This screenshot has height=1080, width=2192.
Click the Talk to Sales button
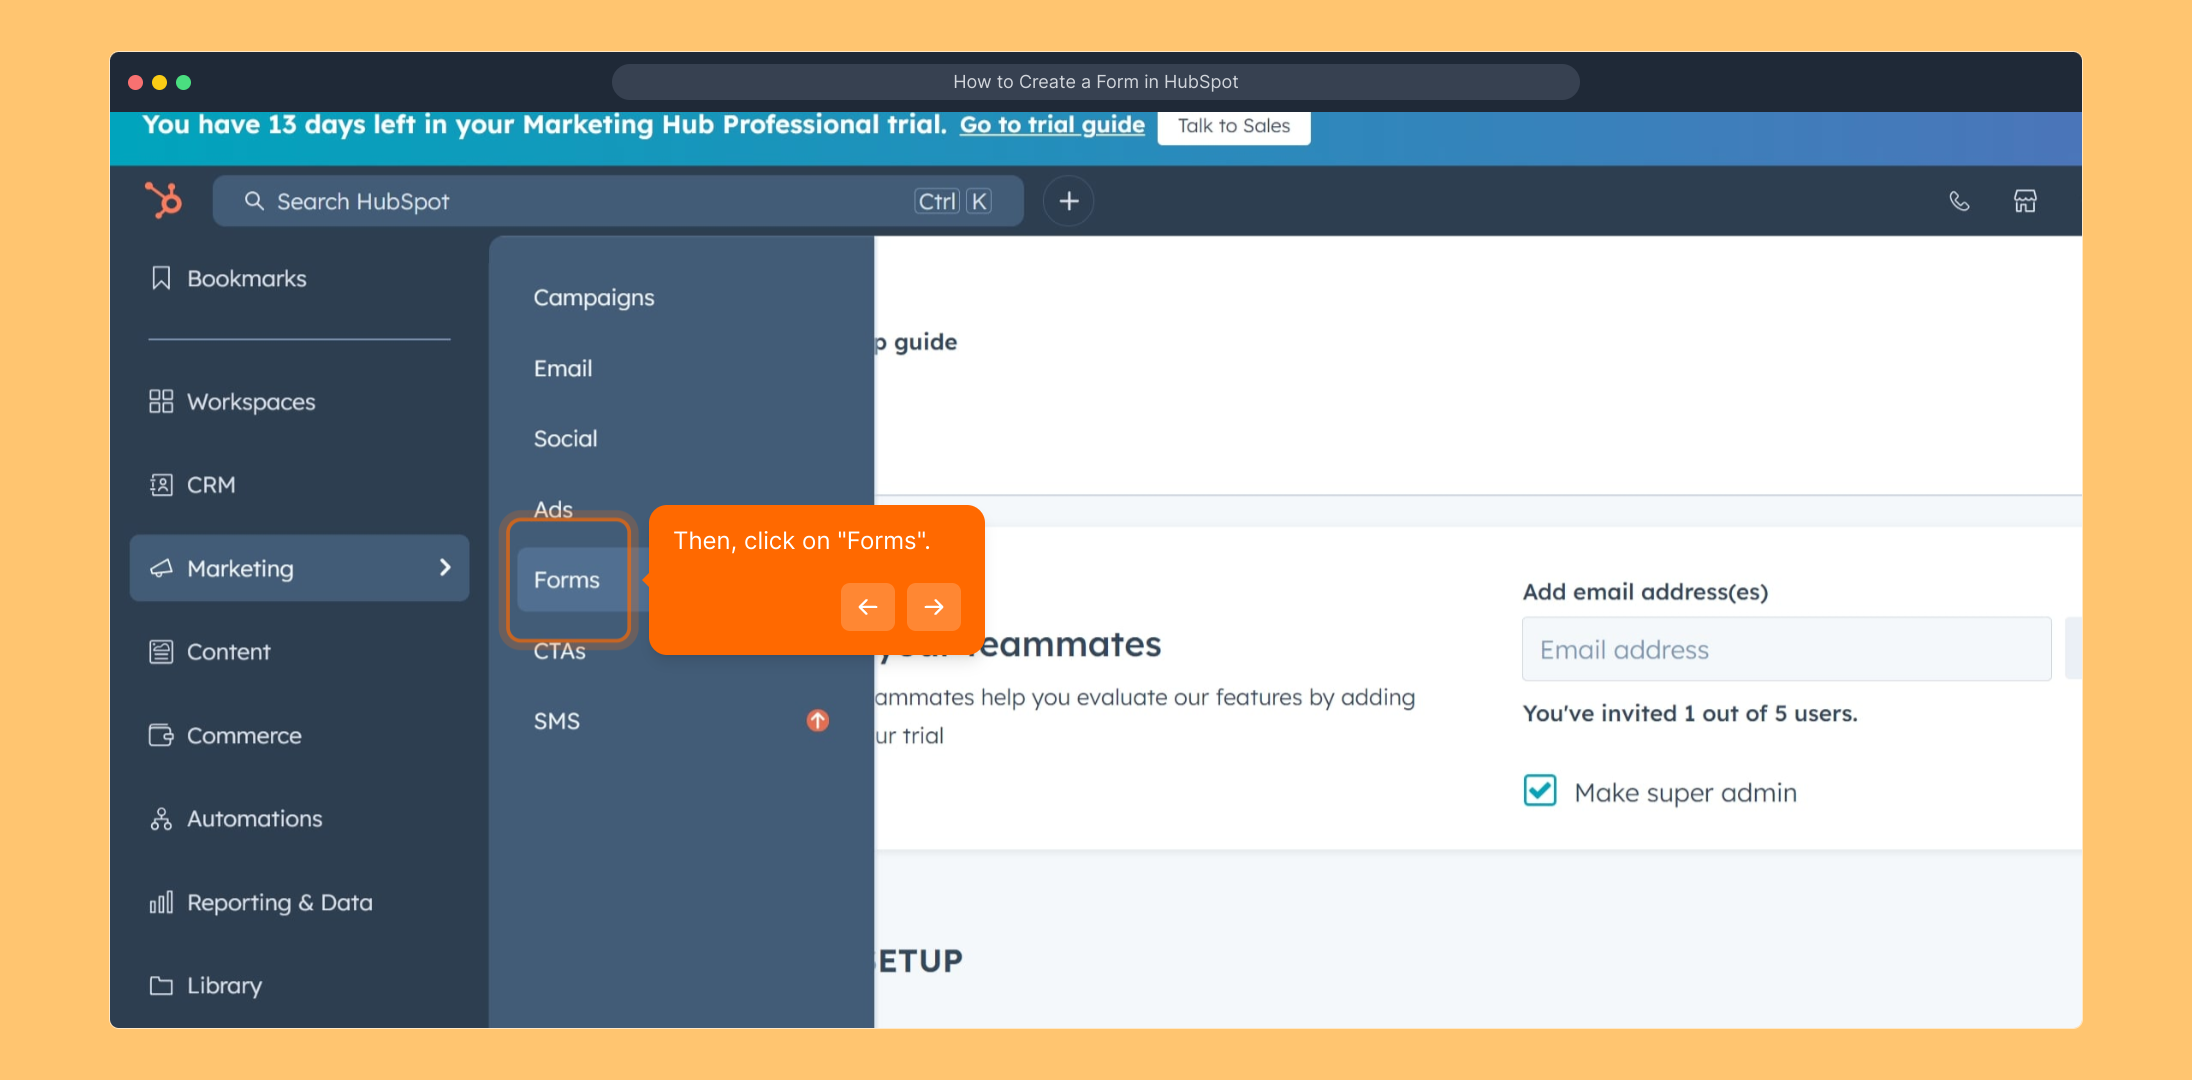pyautogui.click(x=1233, y=126)
